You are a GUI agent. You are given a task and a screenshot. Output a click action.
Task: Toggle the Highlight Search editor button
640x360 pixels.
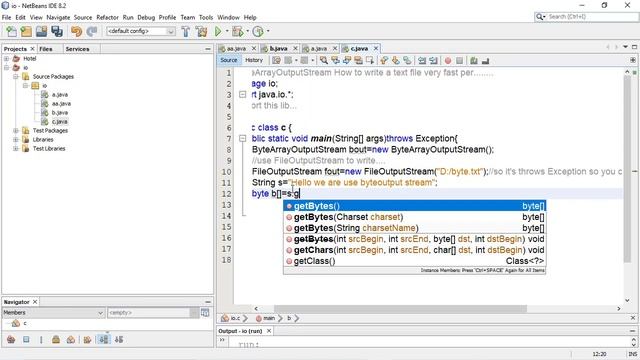pos(358,60)
